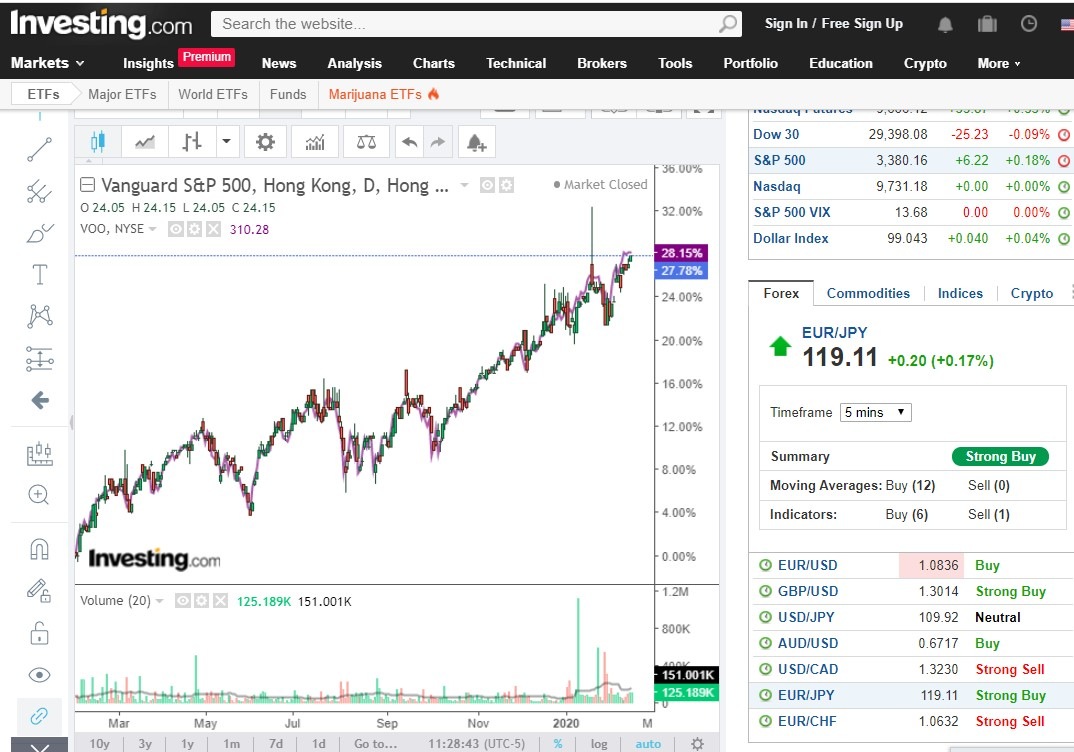
Task: Toggle visibility of VOO comparison series
Action: coord(175,229)
